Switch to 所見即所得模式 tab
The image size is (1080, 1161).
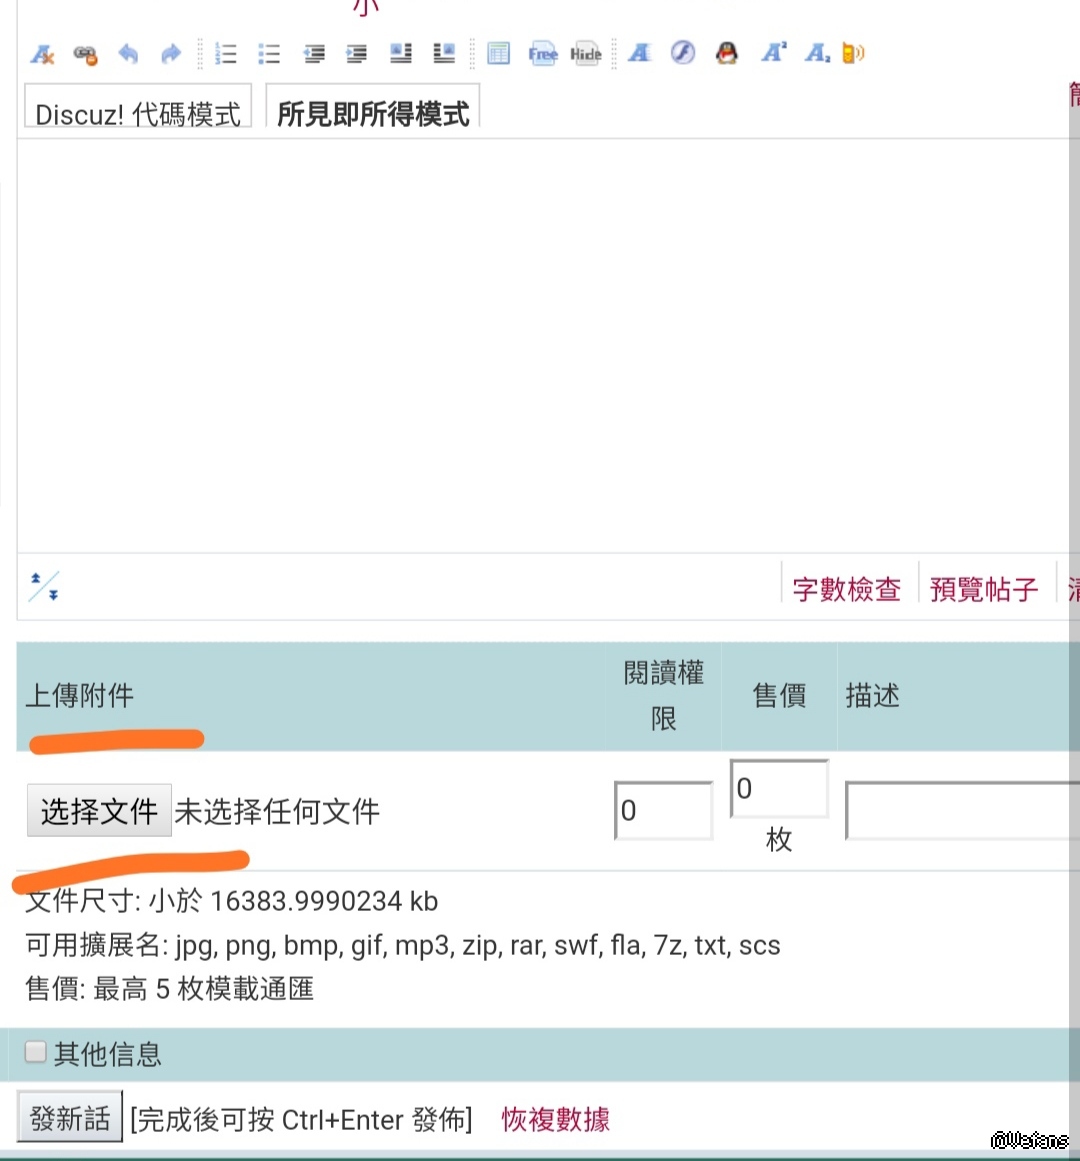(373, 107)
